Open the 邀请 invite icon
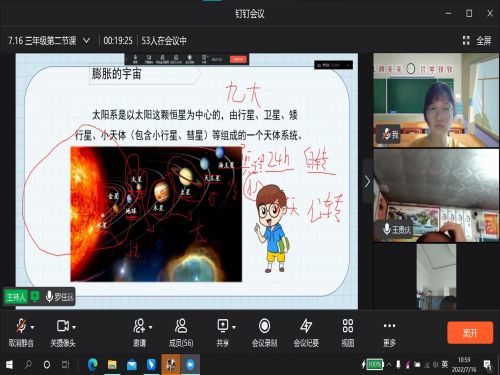This screenshot has height=375, width=500. (139, 326)
